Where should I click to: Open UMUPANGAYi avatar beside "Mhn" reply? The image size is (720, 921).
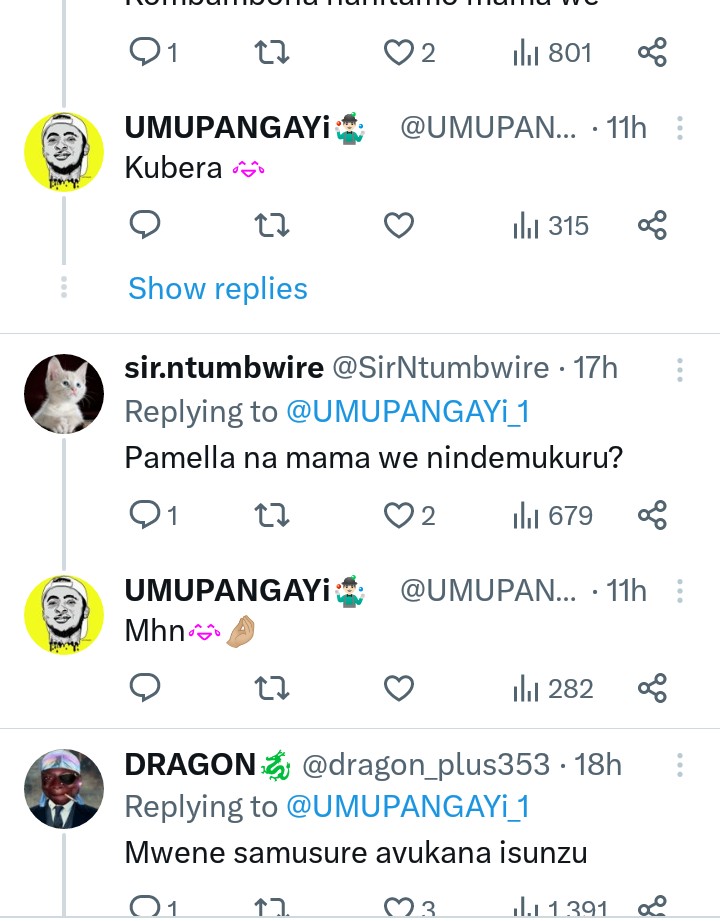click(64, 615)
